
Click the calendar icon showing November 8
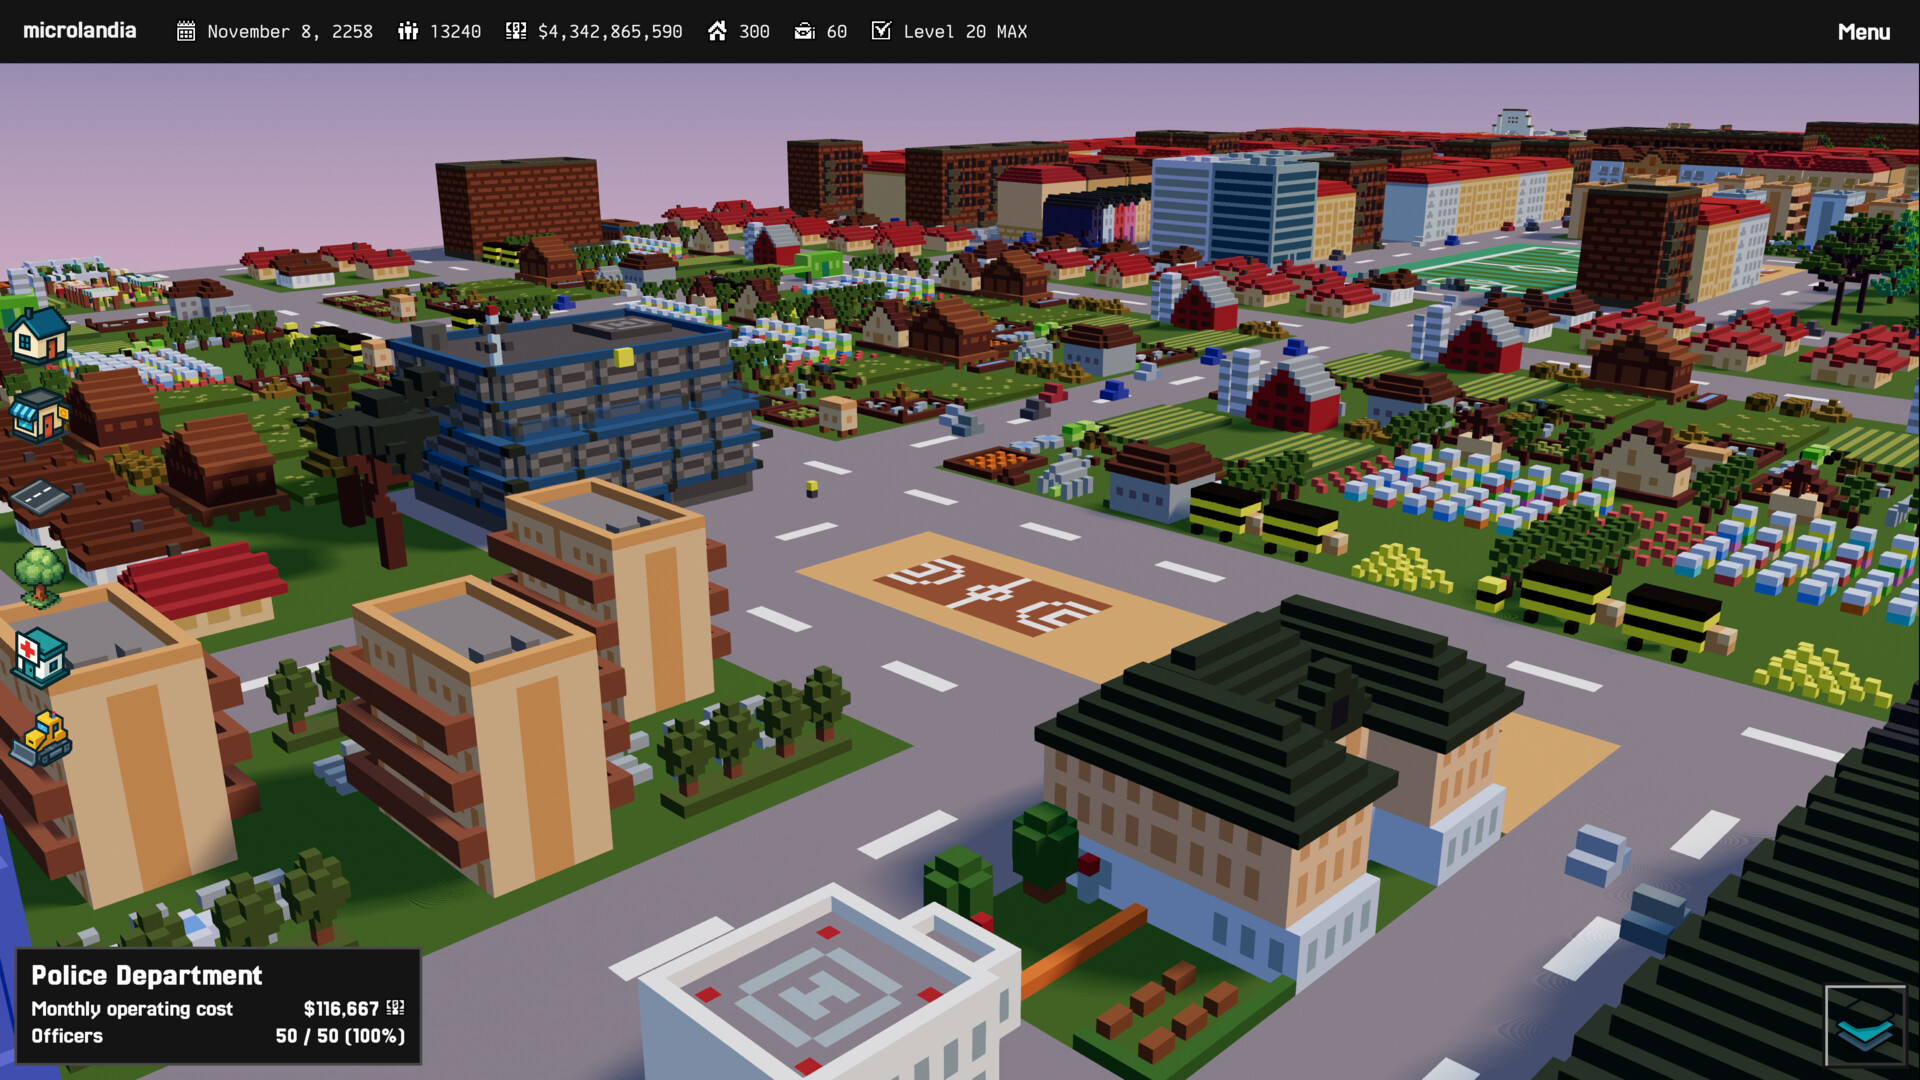(x=185, y=31)
